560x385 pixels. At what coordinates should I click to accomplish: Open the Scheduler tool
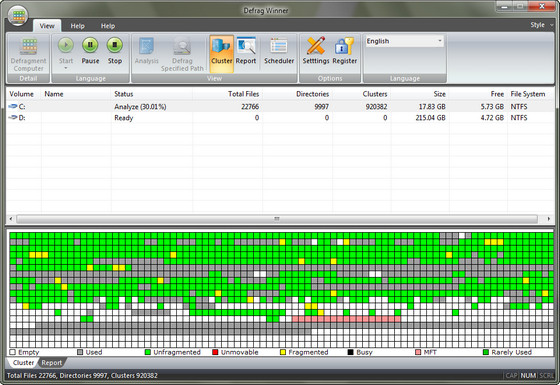tap(279, 46)
